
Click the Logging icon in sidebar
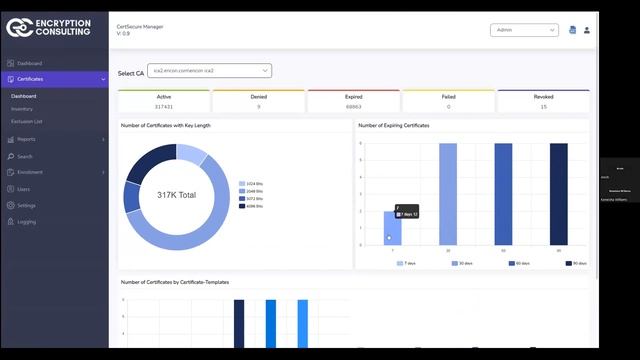pos(11,222)
